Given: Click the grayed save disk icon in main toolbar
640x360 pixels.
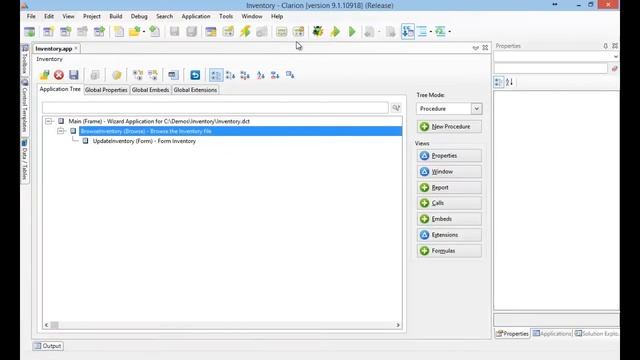Looking at the screenshot, I should coord(174,31).
